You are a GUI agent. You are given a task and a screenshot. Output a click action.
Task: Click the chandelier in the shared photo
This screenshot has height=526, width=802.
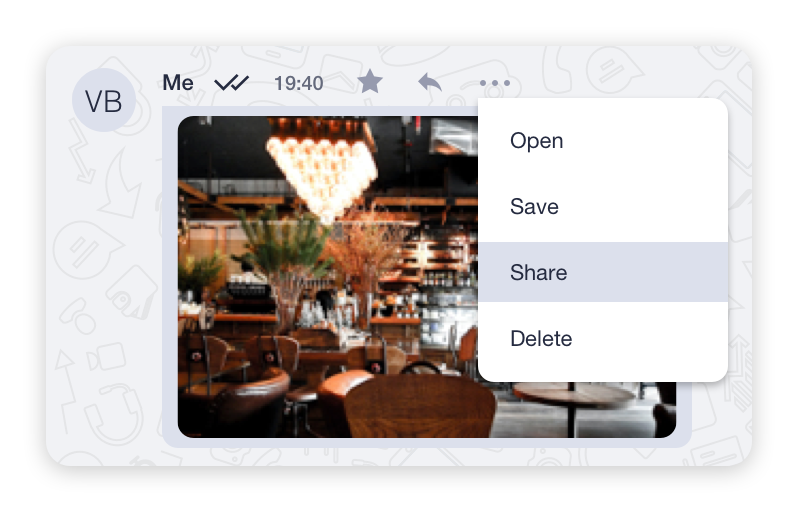[322, 166]
